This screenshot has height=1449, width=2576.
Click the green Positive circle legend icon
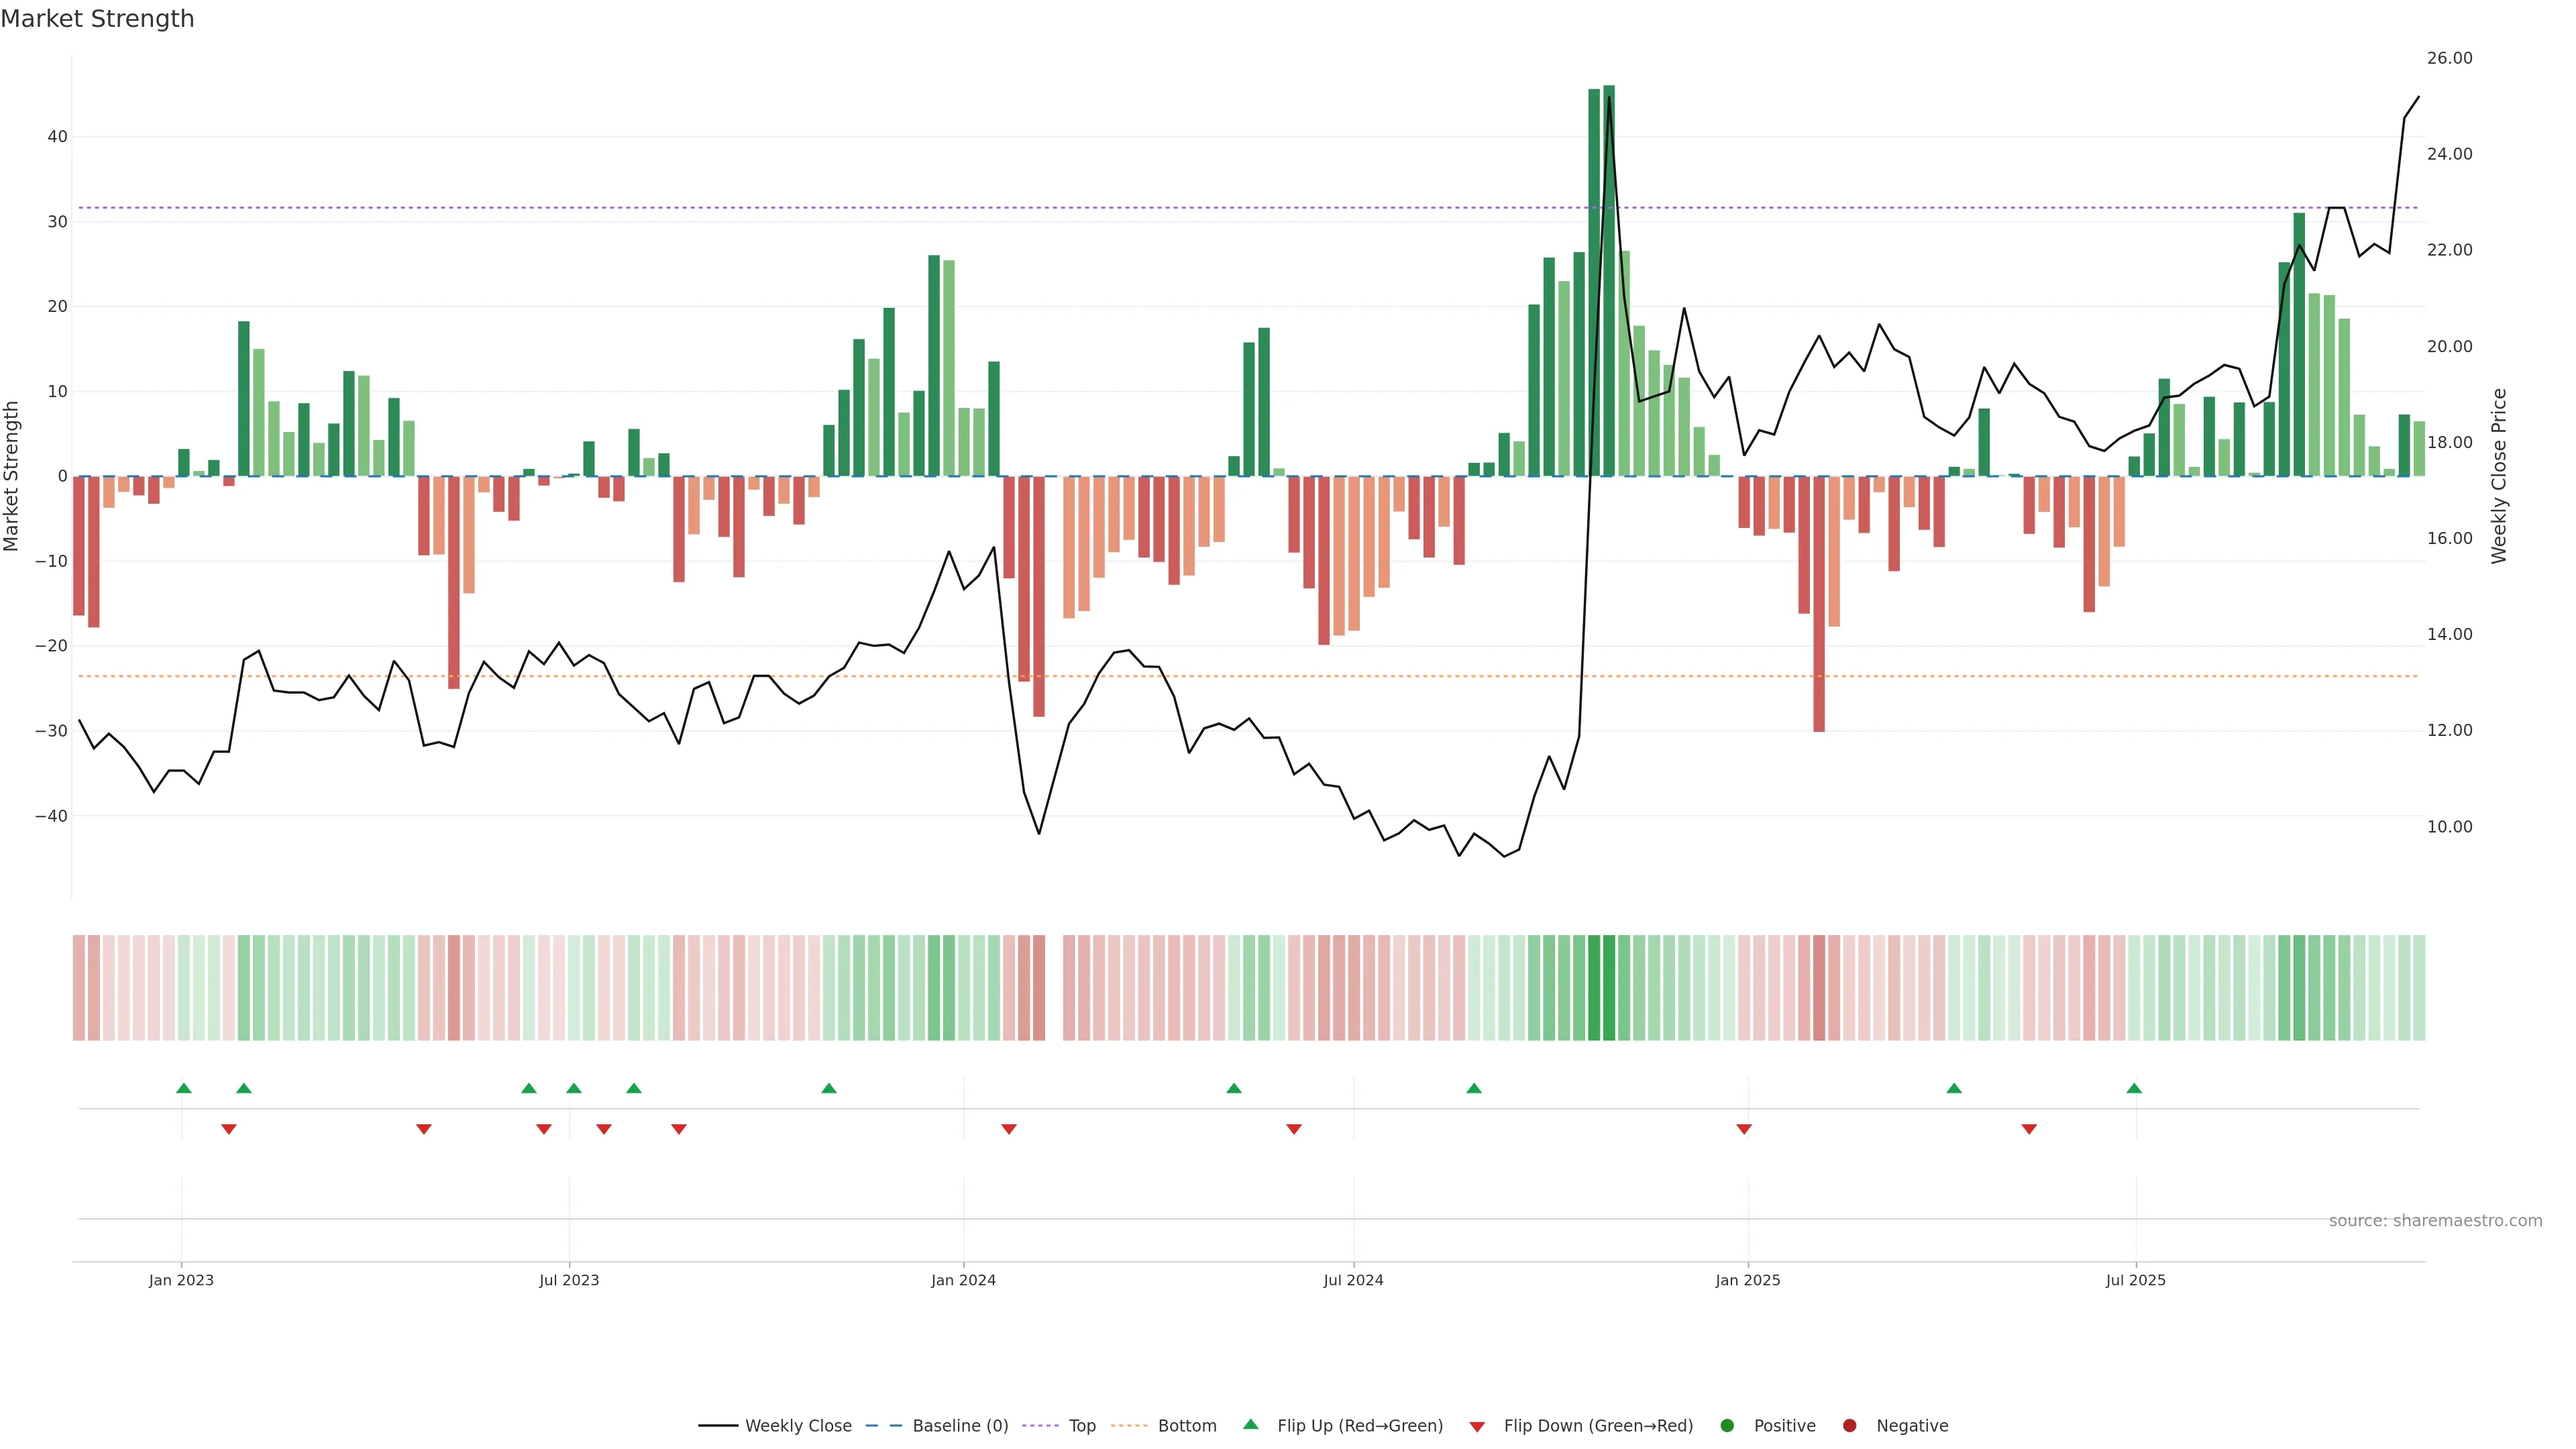(x=1727, y=1426)
